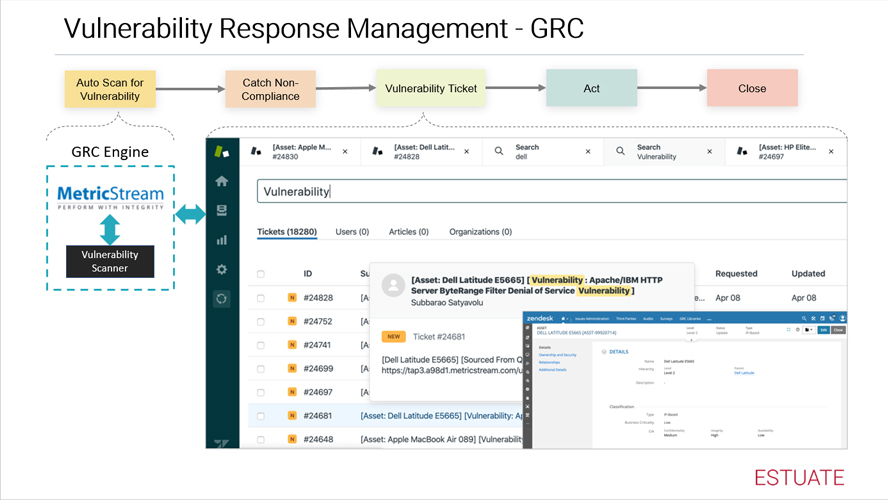Open the Reporting bar chart icon

coord(221,240)
